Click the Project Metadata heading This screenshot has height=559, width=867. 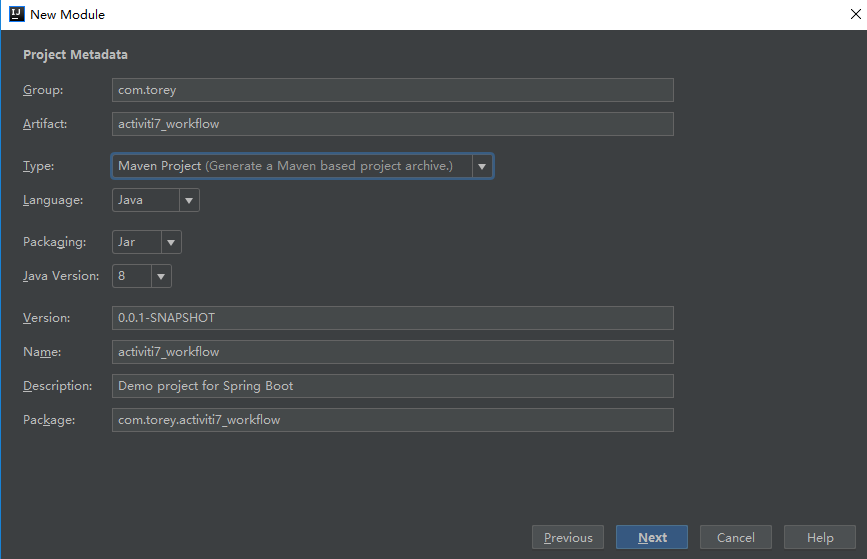(x=75, y=55)
